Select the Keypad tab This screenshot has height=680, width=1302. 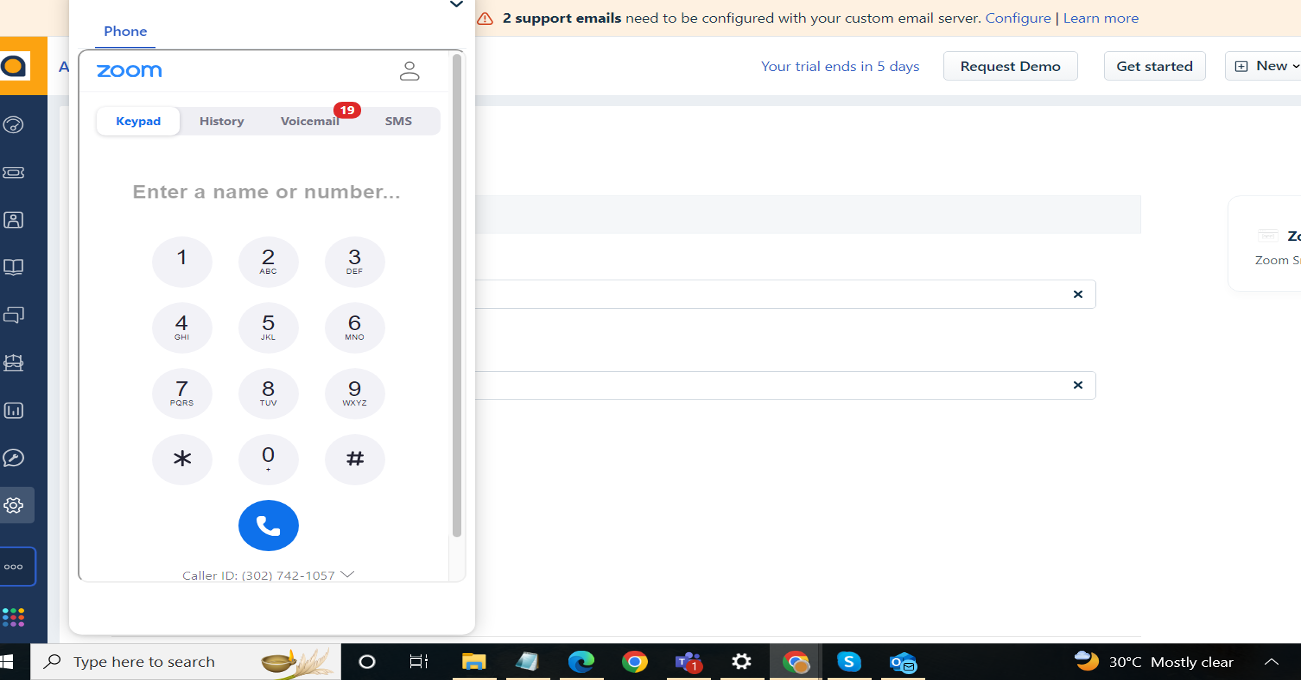coord(138,121)
